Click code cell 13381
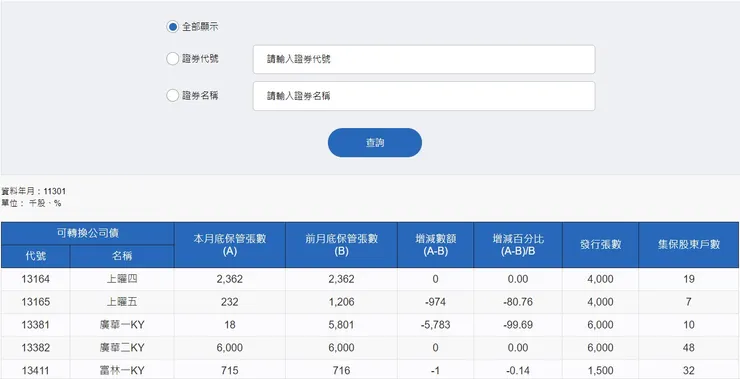This screenshot has height=379, width=740. point(36,325)
